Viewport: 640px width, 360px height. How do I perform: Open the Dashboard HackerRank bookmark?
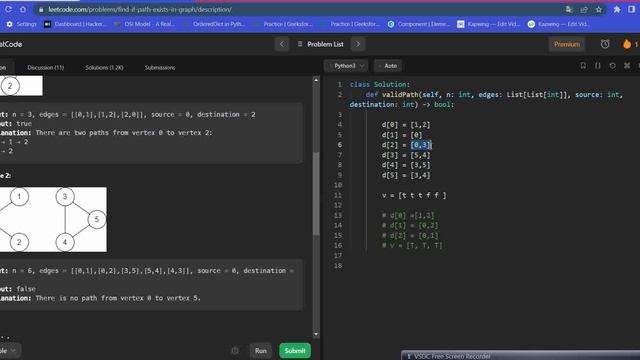coord(75,24)
